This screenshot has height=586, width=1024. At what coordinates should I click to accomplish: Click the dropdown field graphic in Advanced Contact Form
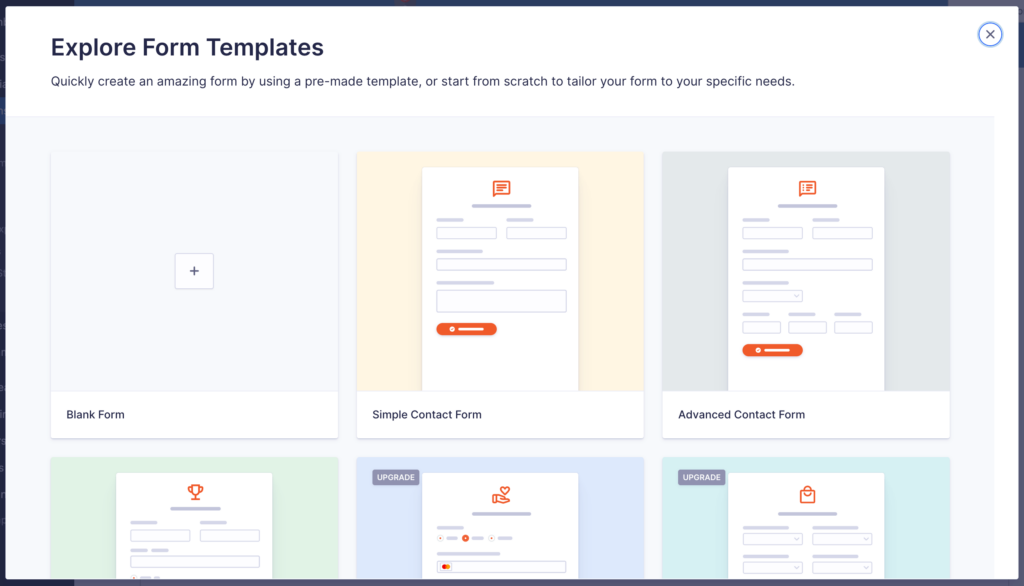pyautogui.click(x=771, y=296)
